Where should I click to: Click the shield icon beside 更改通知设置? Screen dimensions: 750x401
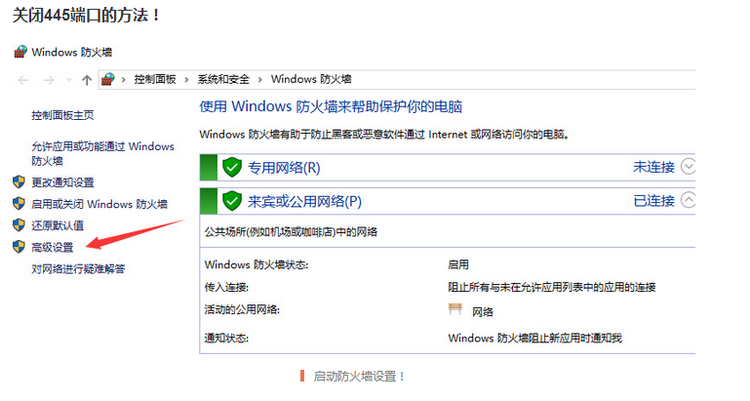[x=18, y=182]
